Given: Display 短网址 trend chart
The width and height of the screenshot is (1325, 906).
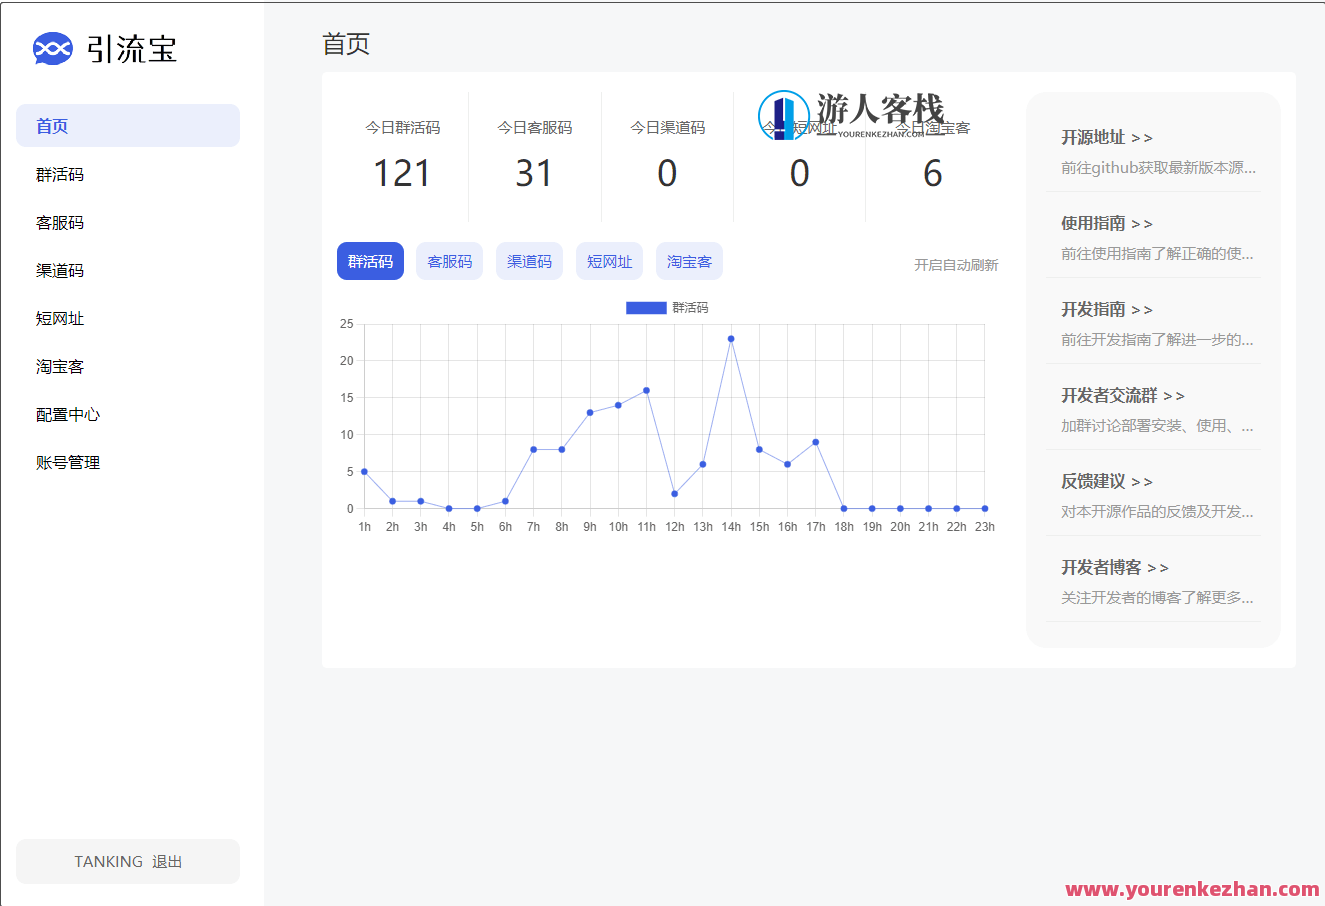Looking at the screenshot, I should (609, 261).
